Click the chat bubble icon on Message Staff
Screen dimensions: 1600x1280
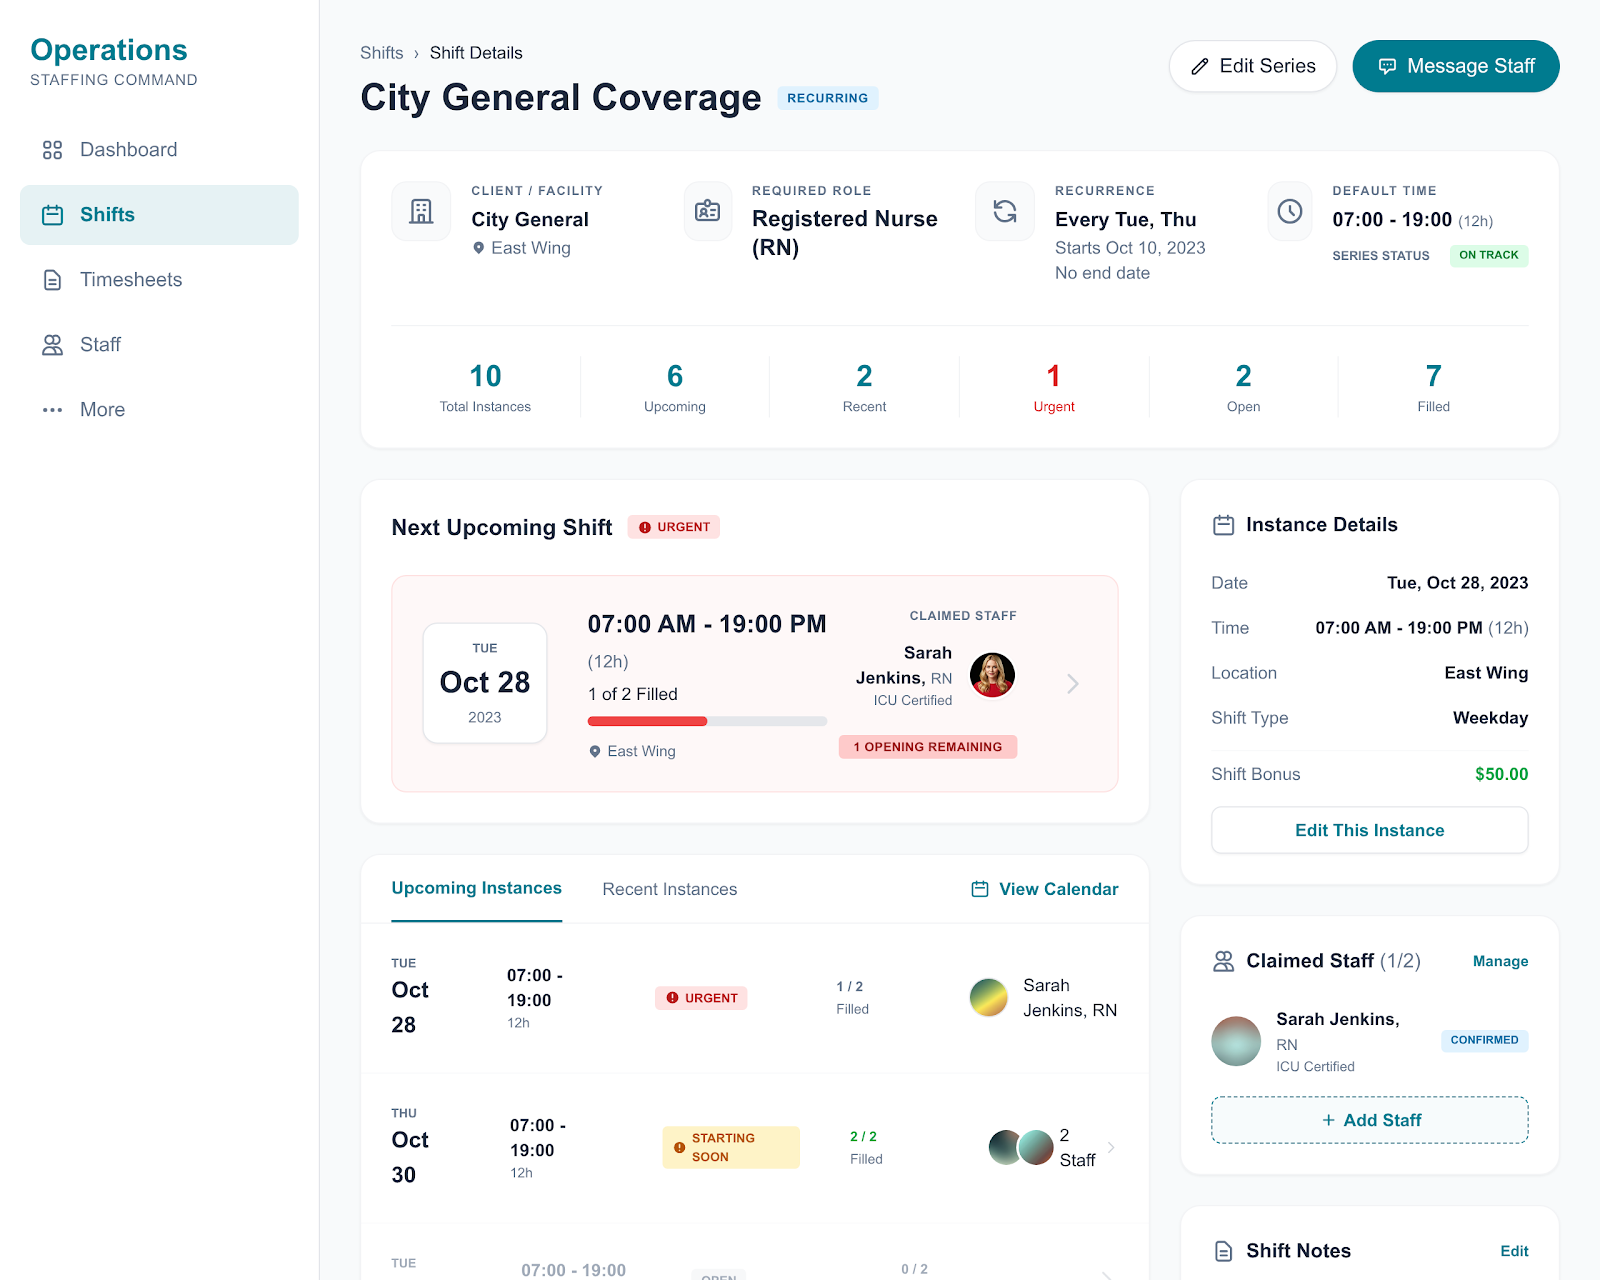pos(1387,67)
